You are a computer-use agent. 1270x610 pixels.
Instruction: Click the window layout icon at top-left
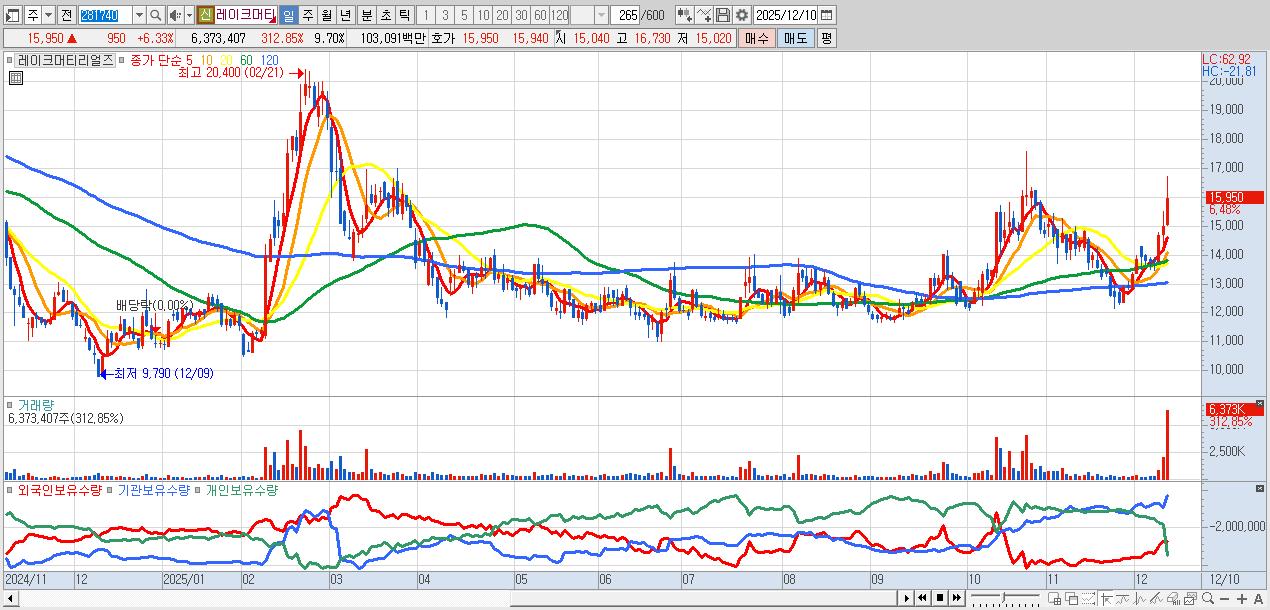coord(13,16)
